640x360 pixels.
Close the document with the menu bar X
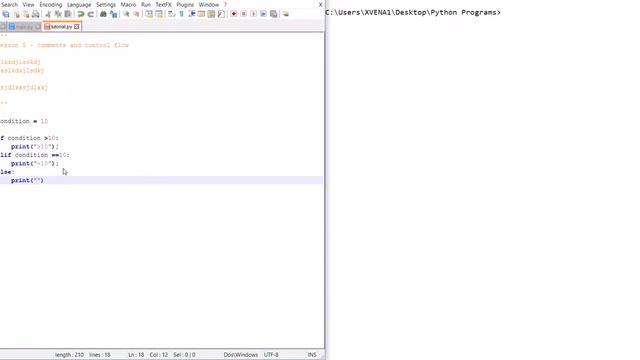pyautogui.click(x=320, y=4)
